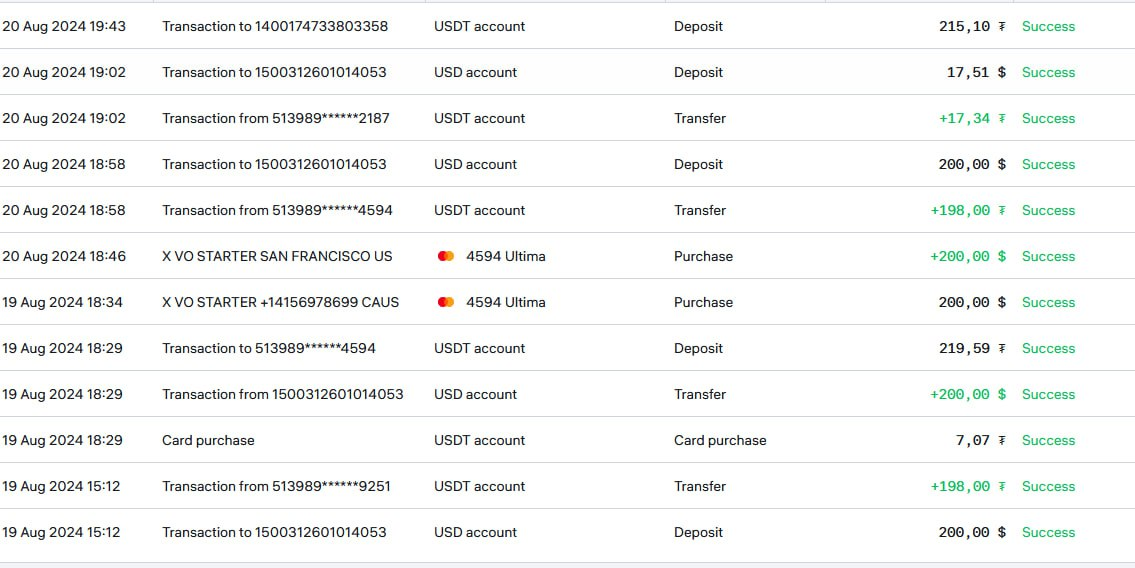The image size is (1135, 568).
Task: Select the 17,51 $ deposit amount
Action: coord(976,72)
